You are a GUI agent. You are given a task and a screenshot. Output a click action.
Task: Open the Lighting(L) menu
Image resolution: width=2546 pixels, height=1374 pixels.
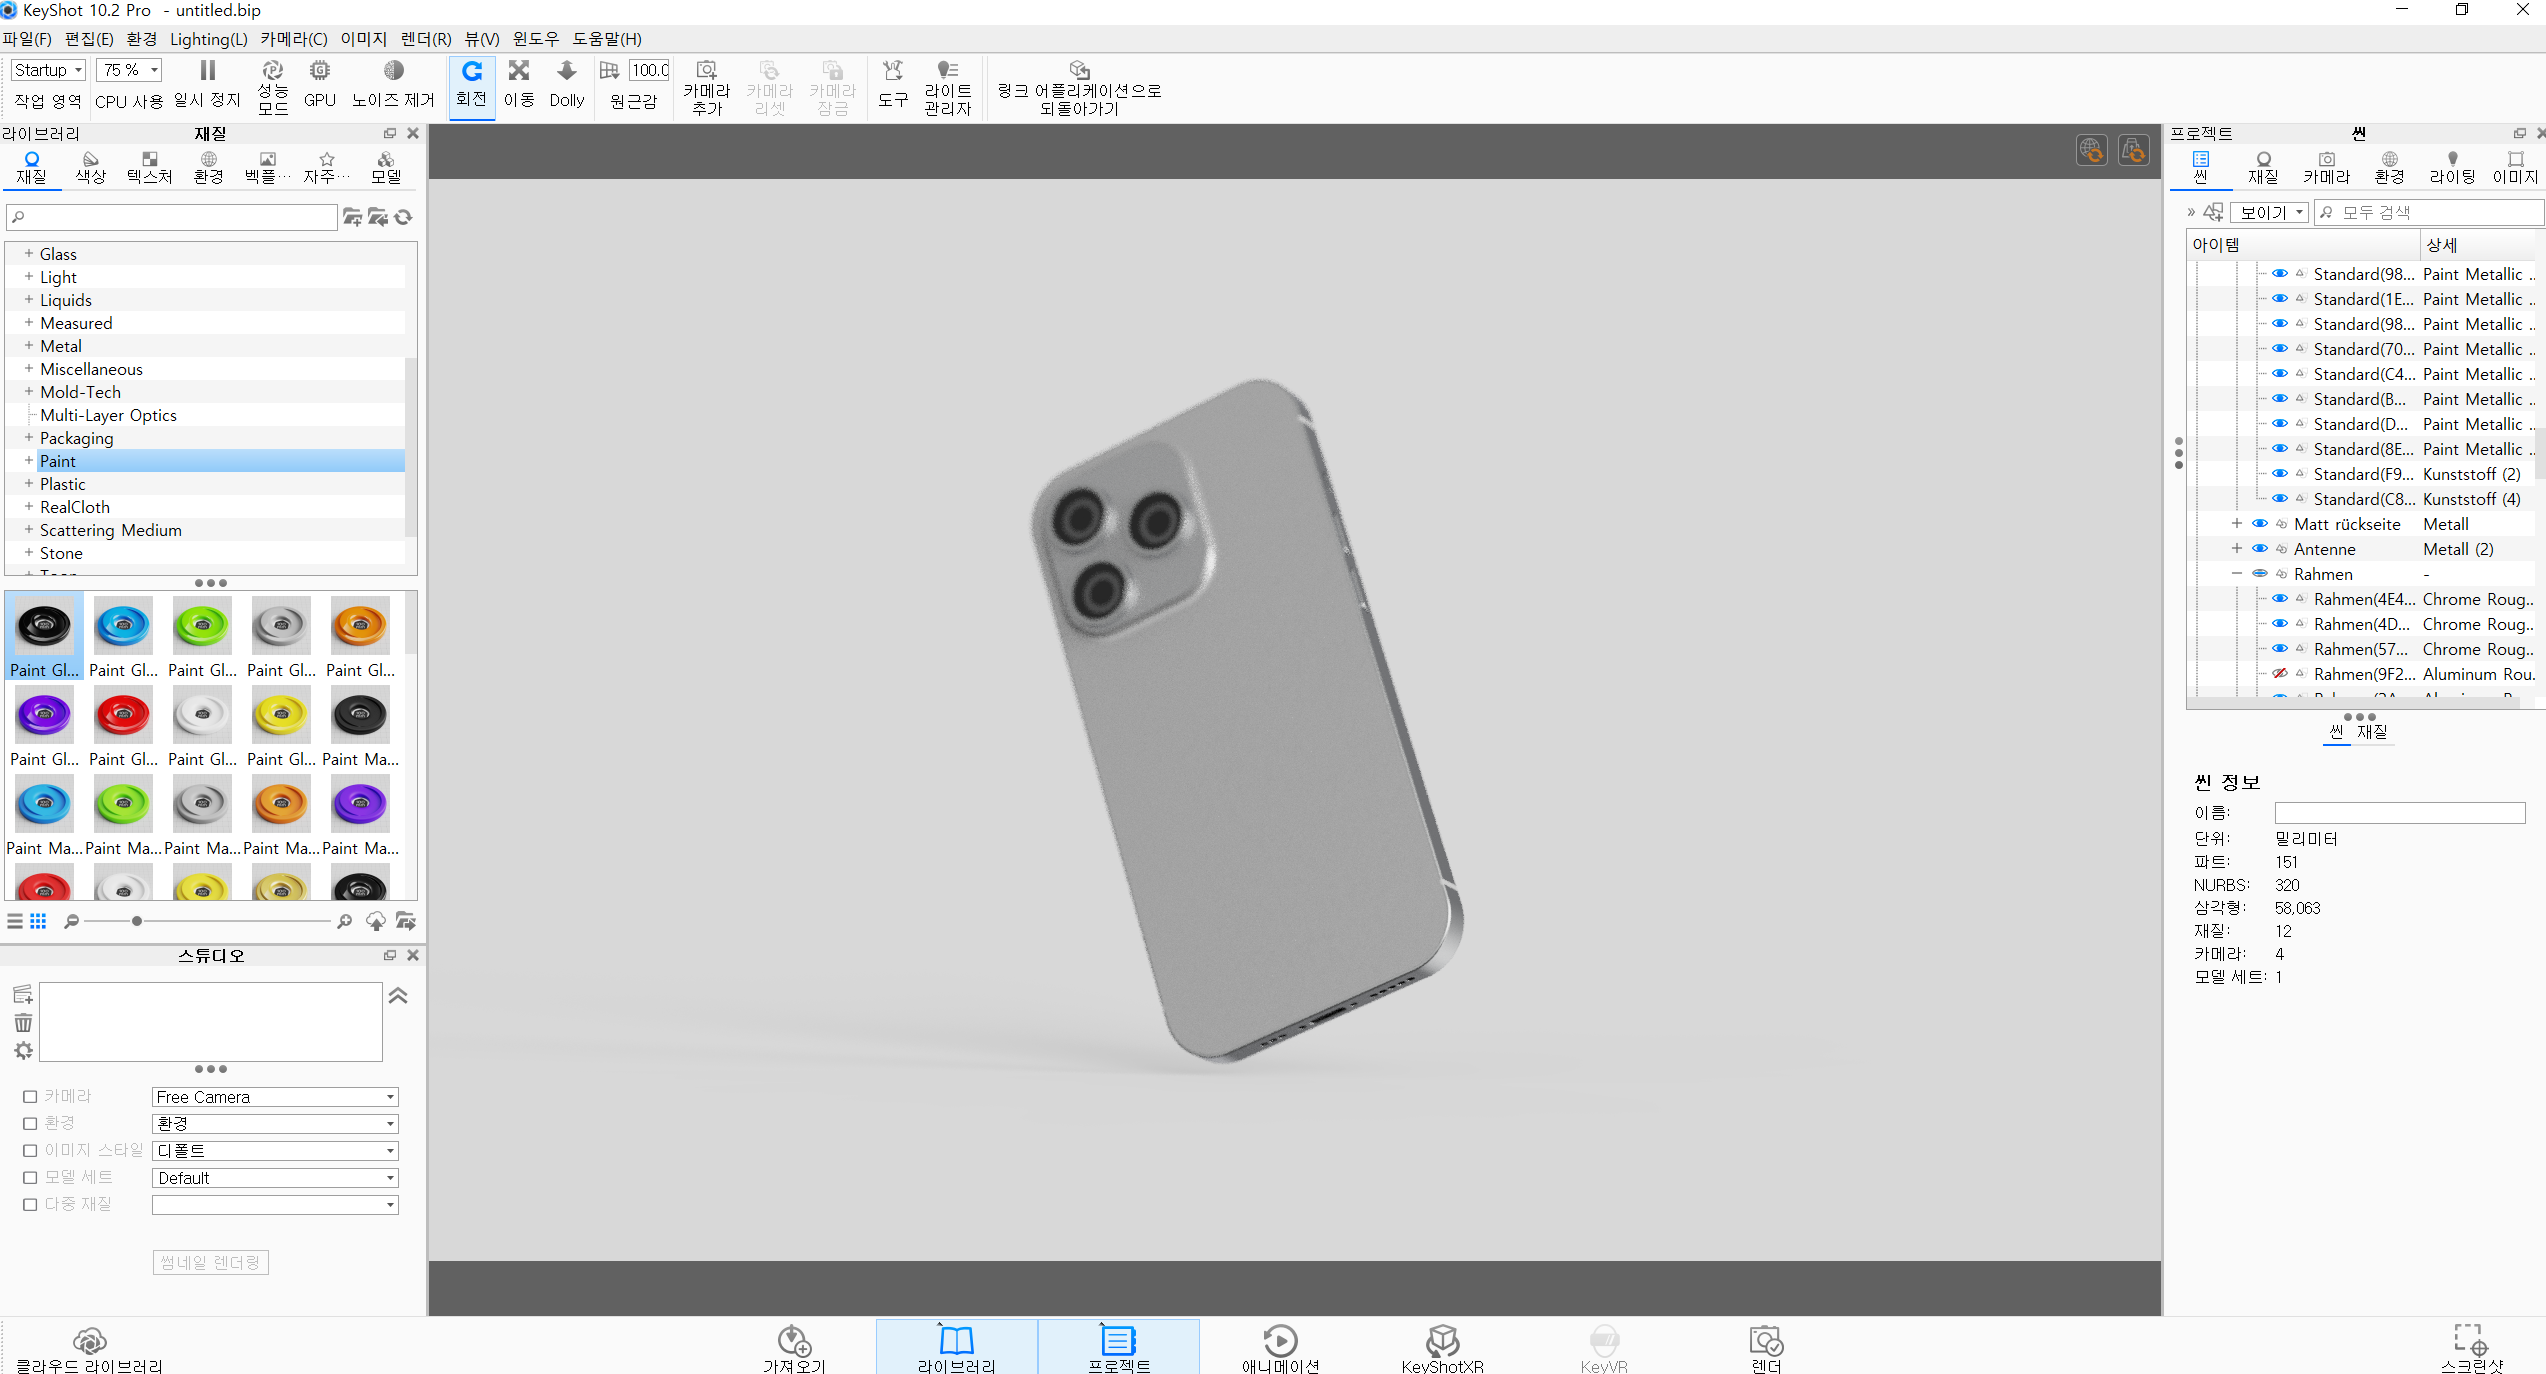208,39
